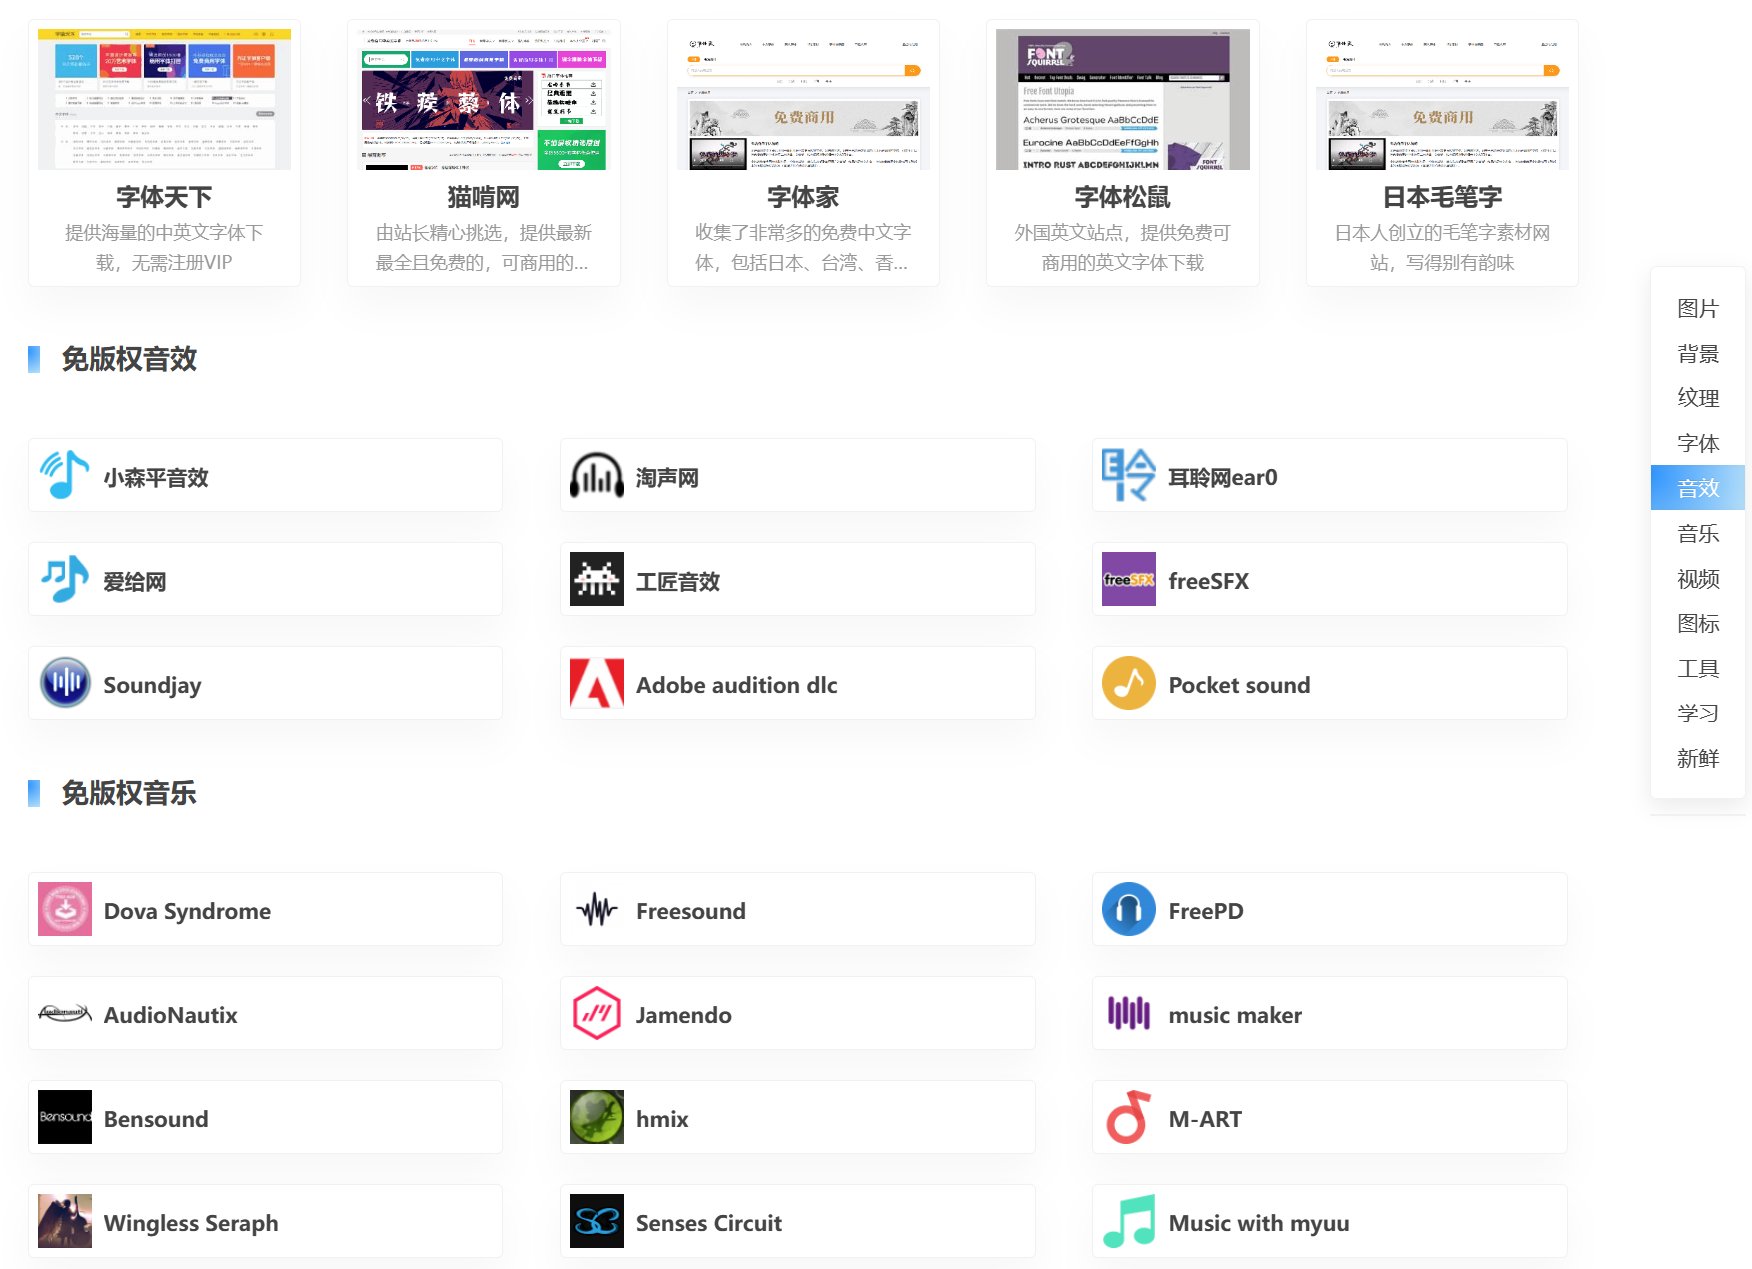
Task: Click the freeSFX purple logo icon
Action: coord(1129,580)
